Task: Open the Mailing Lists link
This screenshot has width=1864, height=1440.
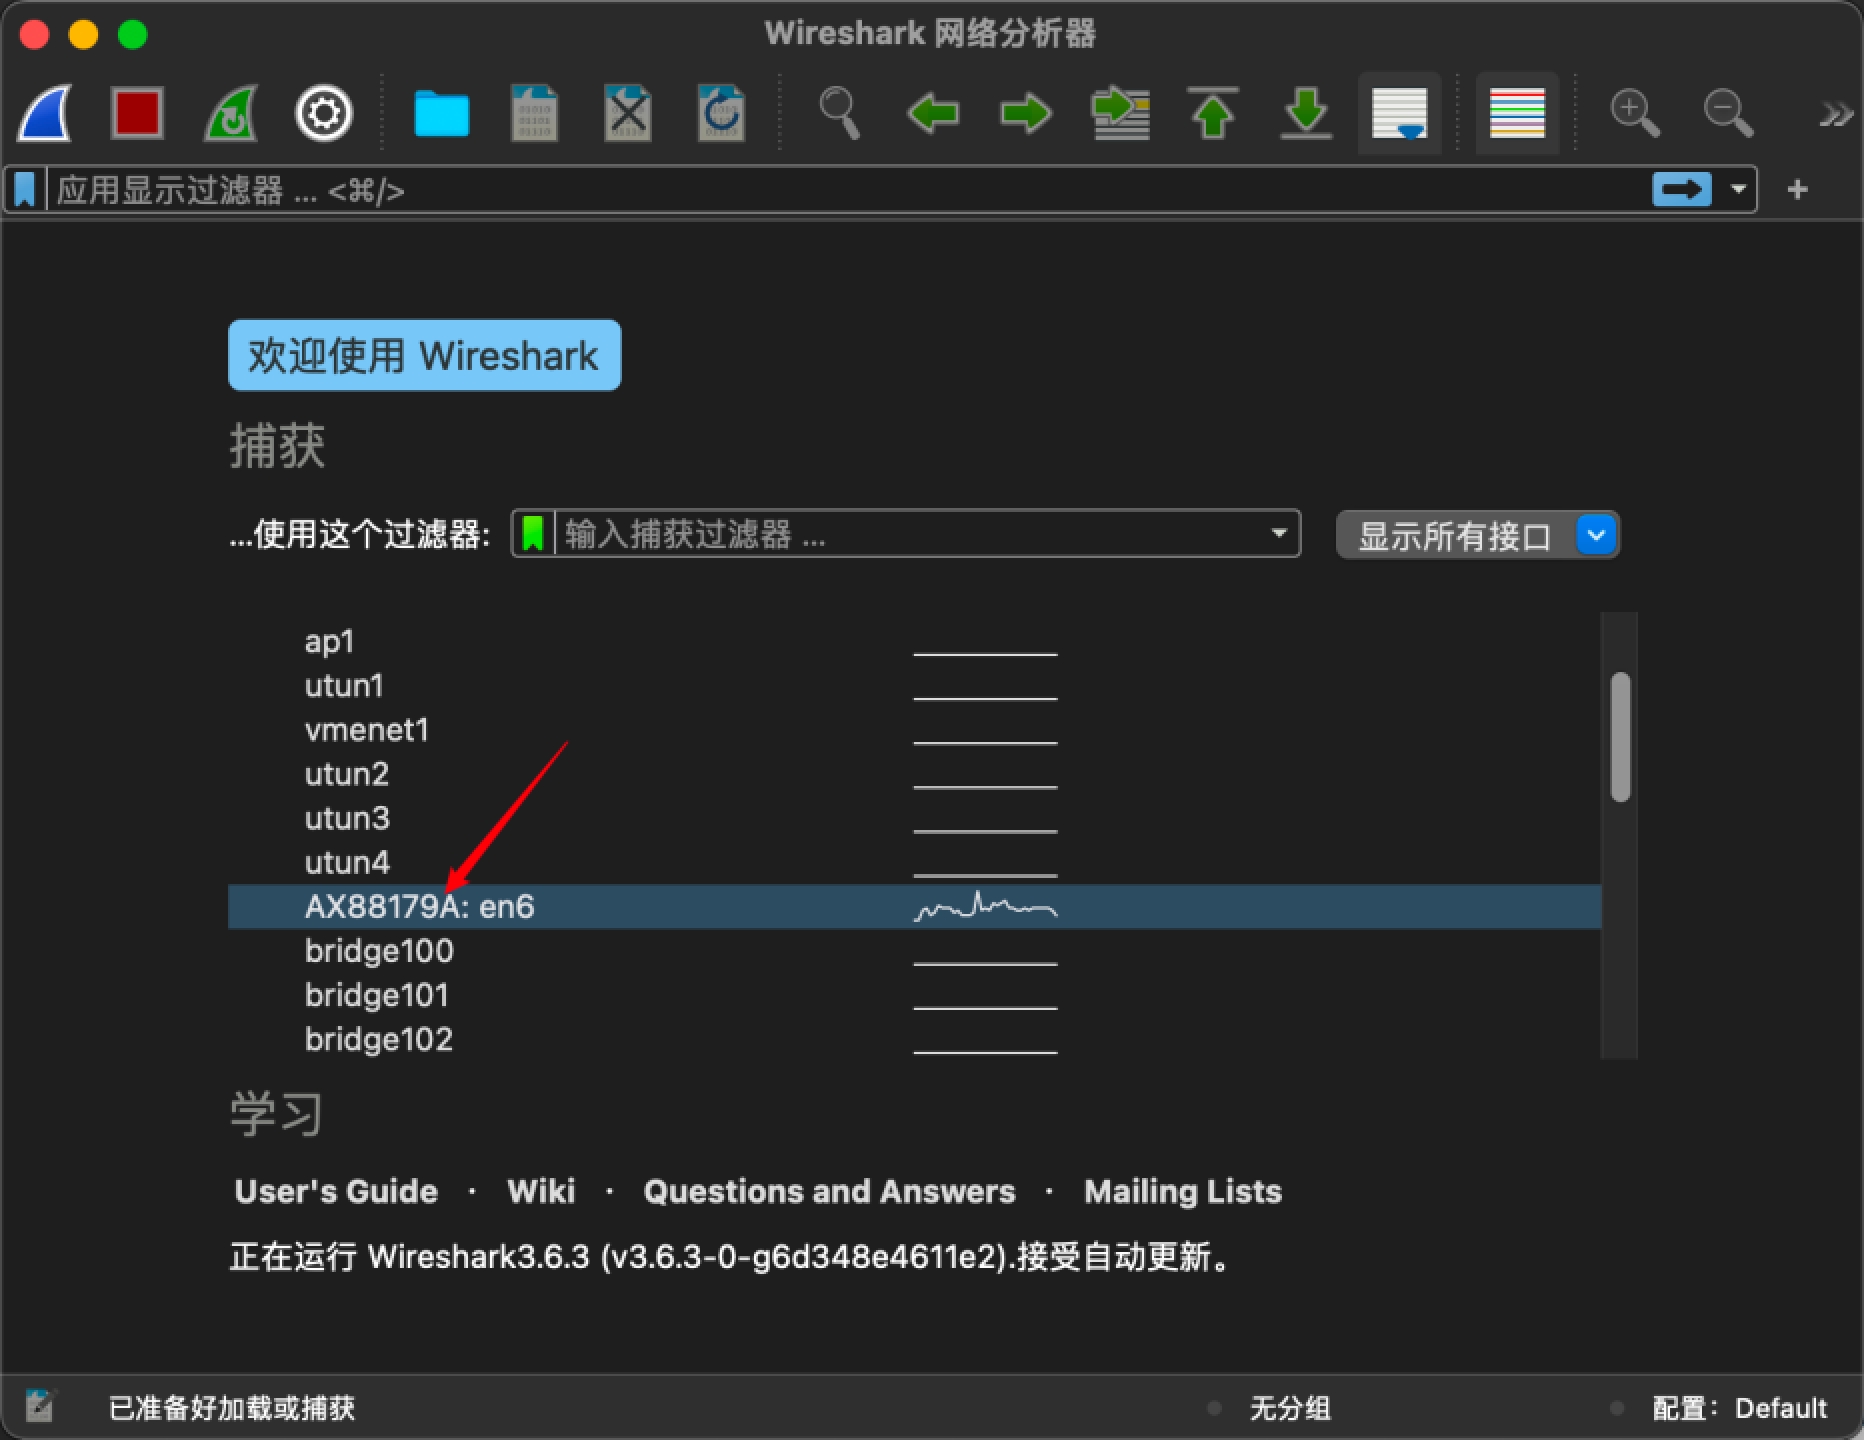Action: [1183, 1191]
